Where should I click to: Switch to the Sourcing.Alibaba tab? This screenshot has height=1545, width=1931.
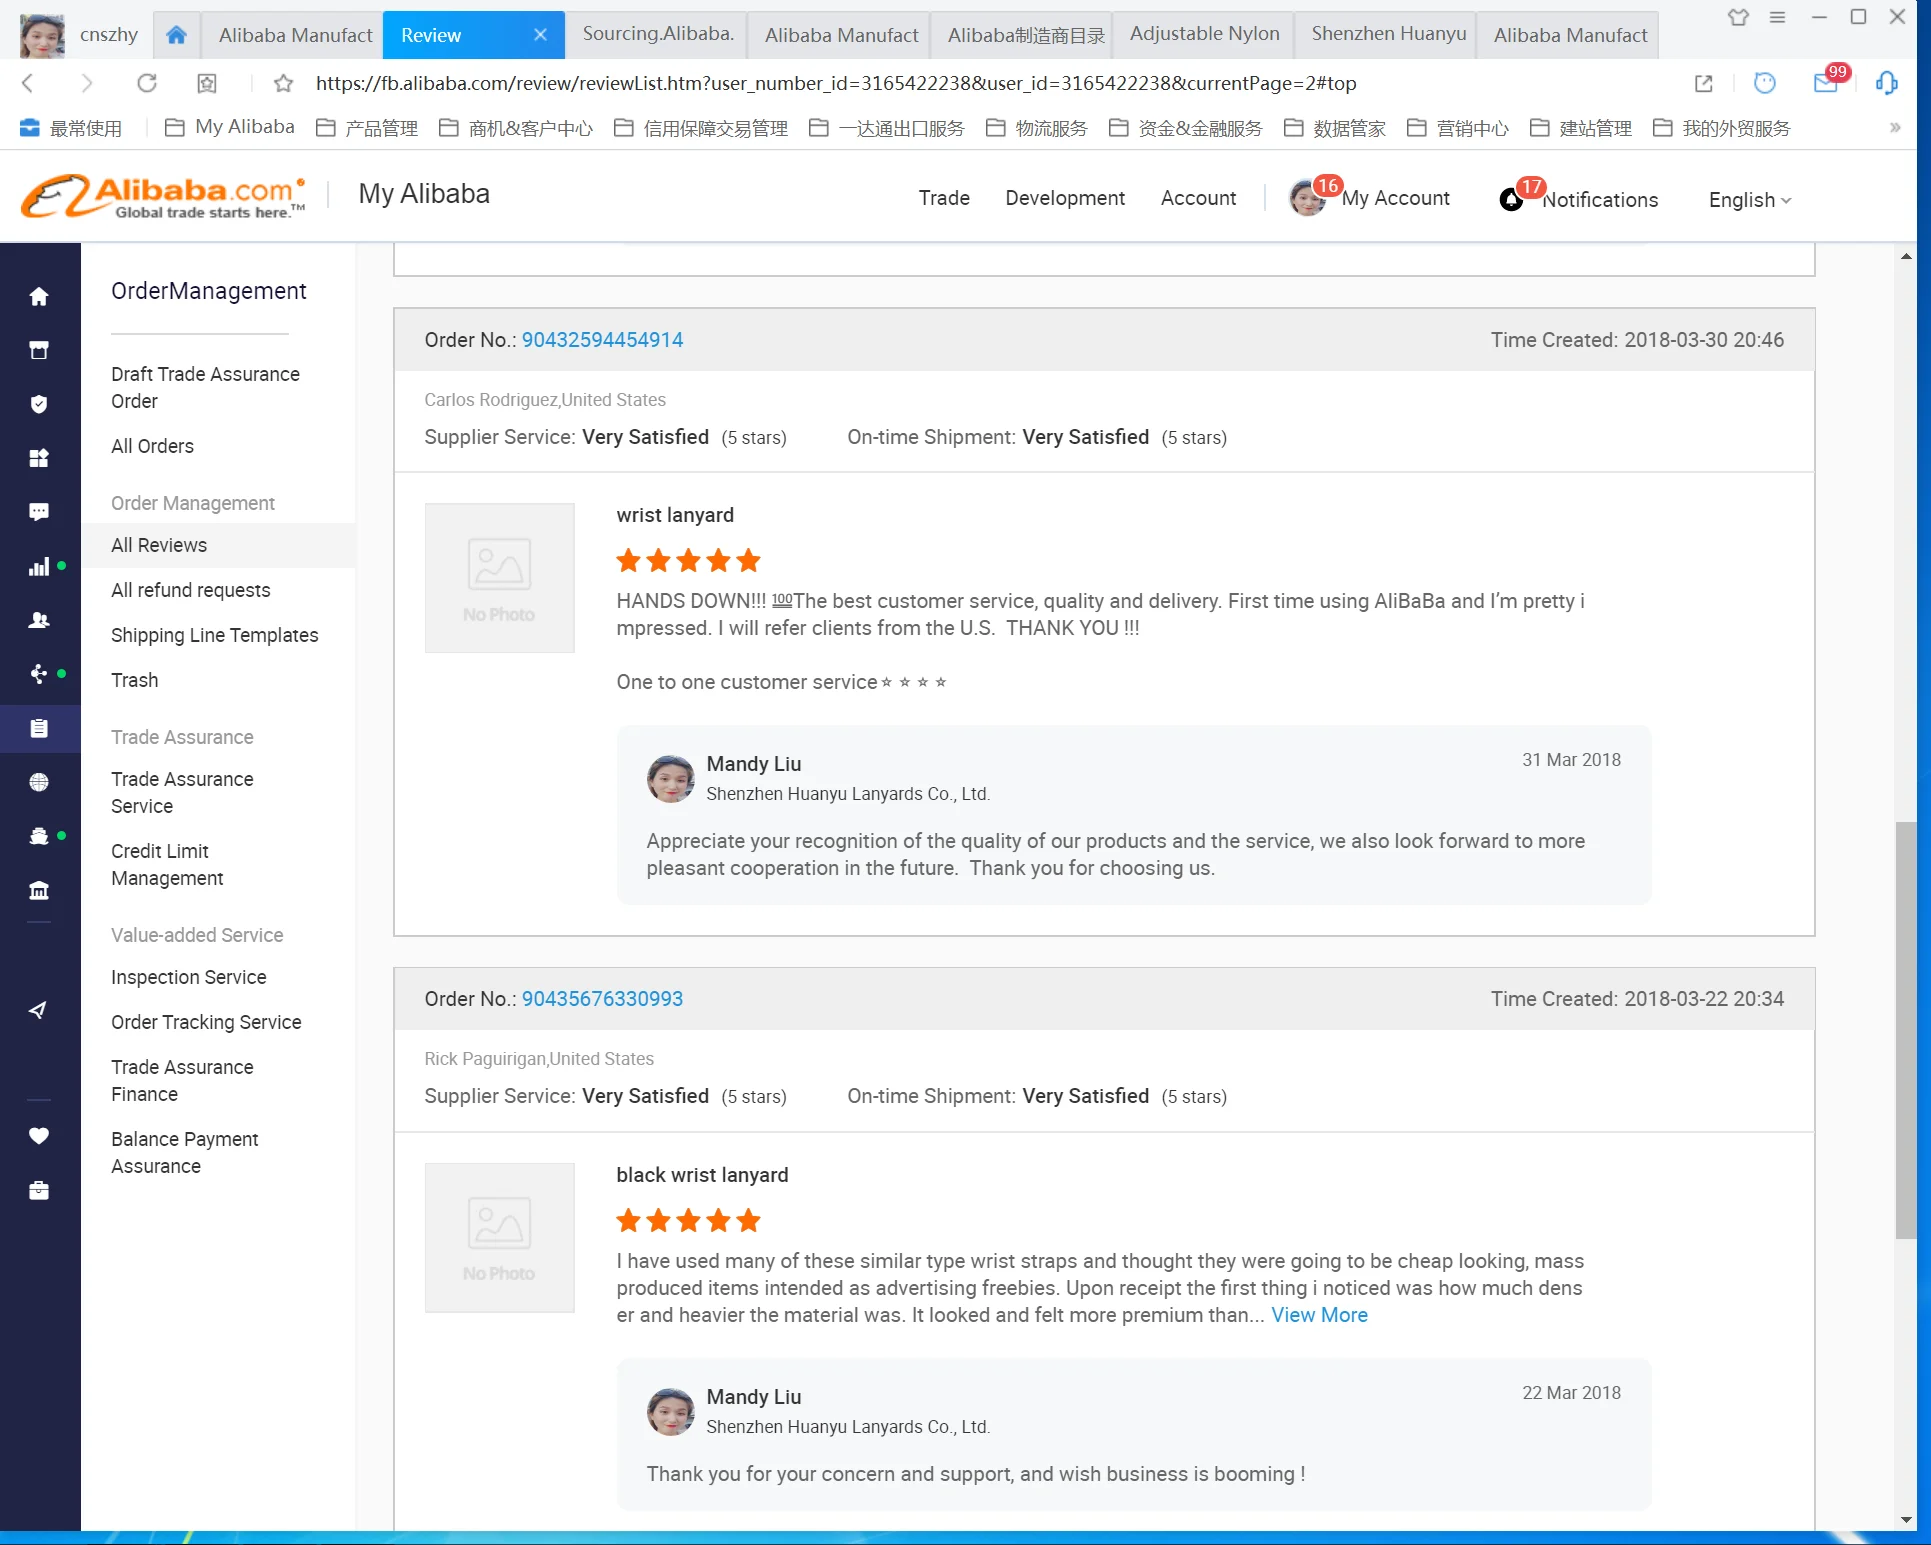[x=657, y=34]
